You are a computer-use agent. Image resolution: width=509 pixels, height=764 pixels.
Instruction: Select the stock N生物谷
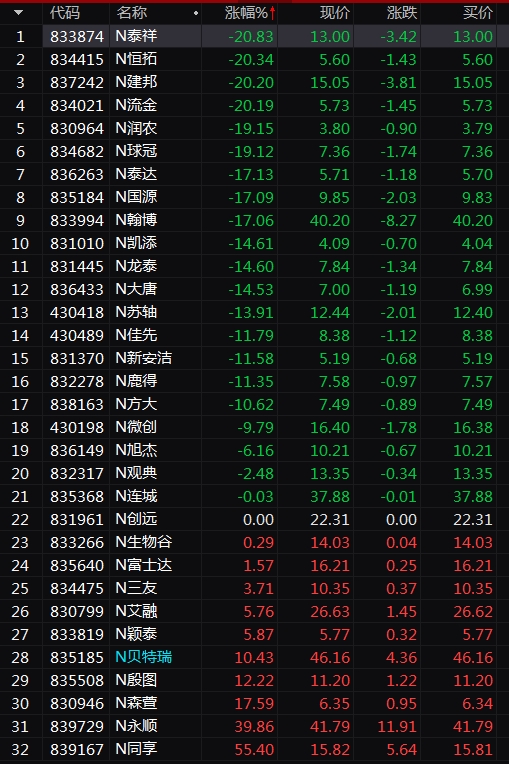[144, 542]
